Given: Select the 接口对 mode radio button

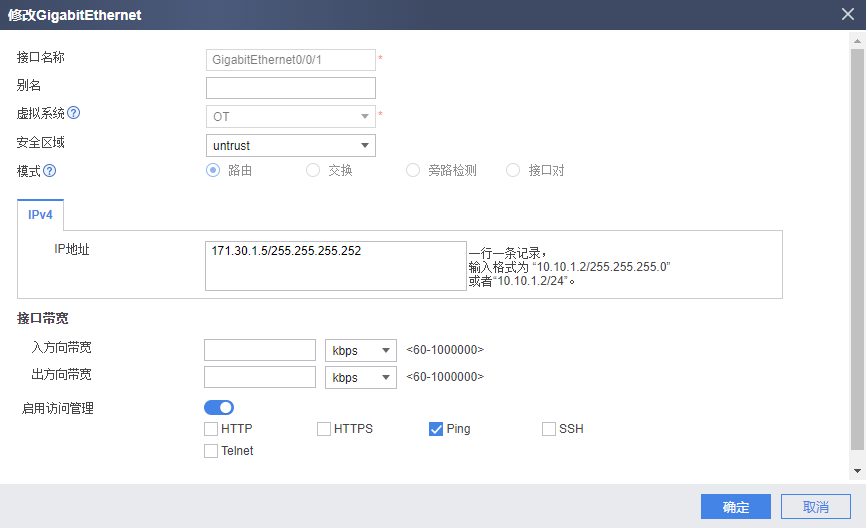Looking at the screenshot, I should pos(513,170).
